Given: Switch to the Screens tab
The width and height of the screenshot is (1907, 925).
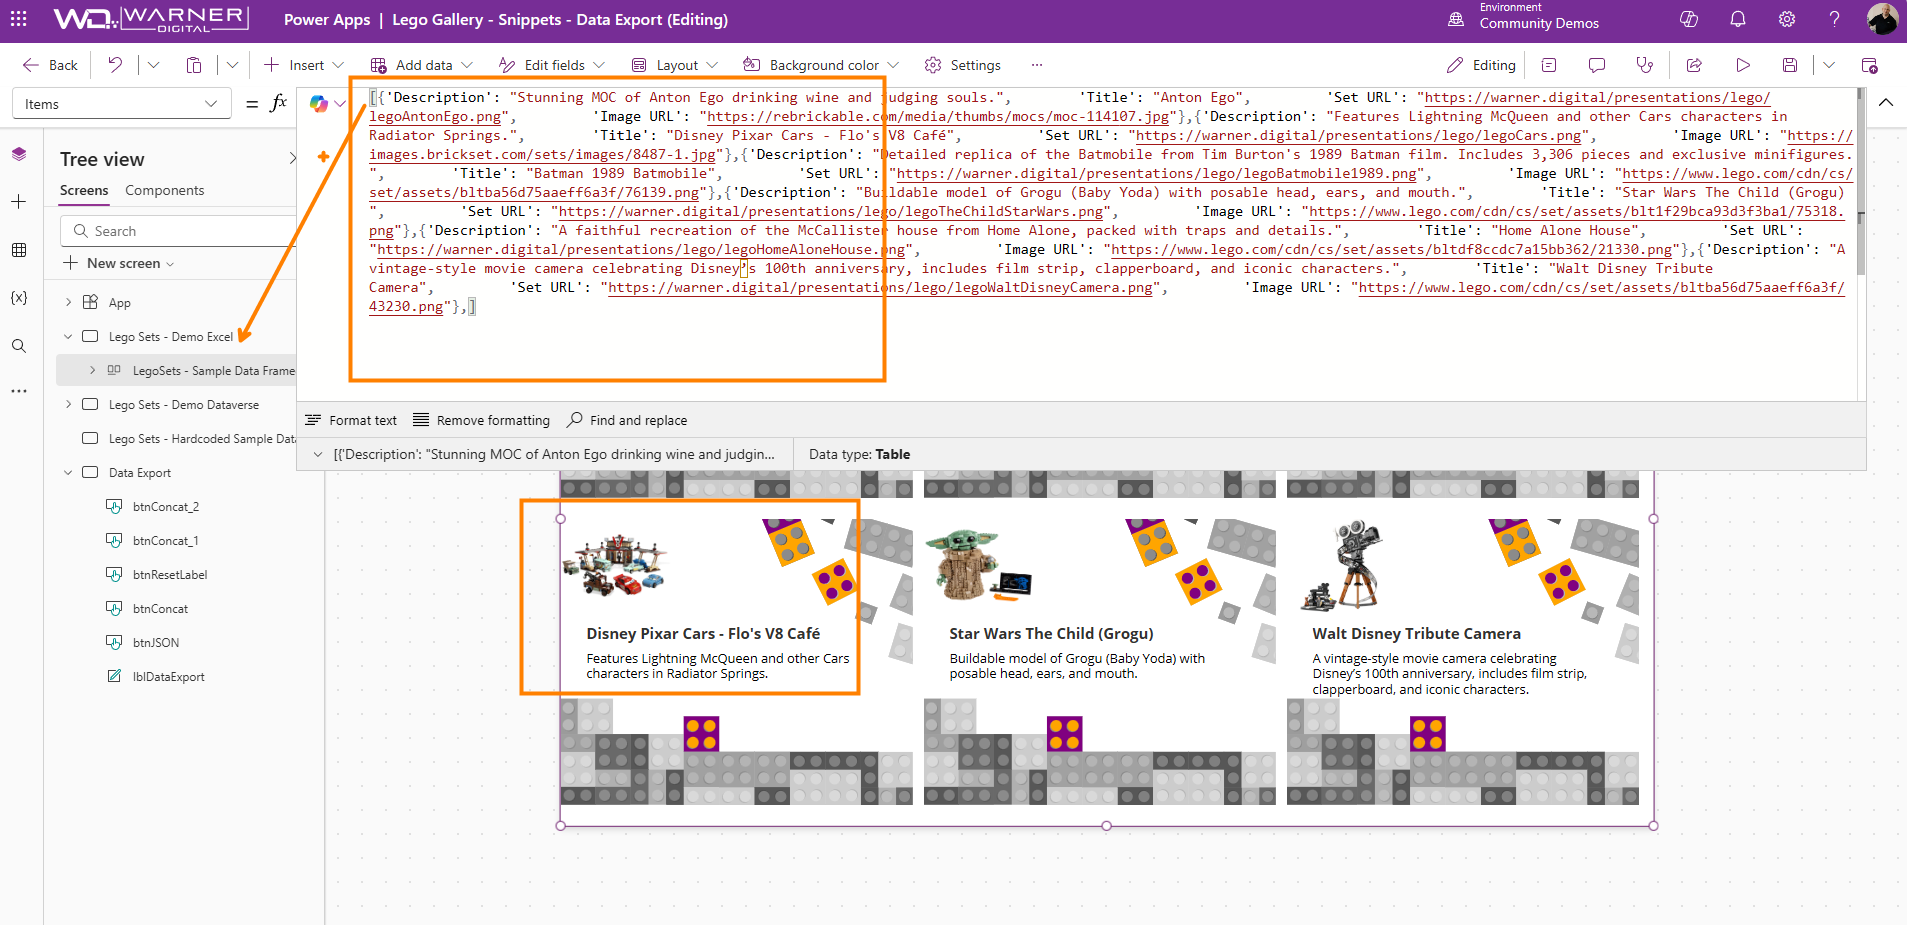Looking at the screenshot, I should tap(84, 190).
